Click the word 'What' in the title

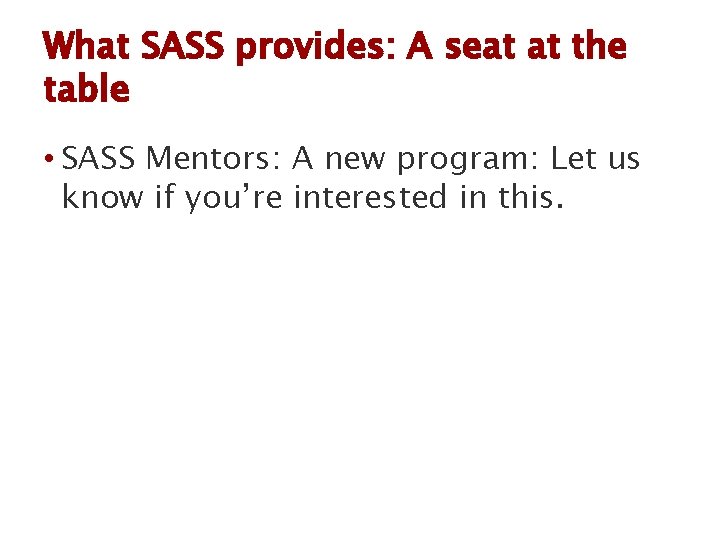(x=86, y=46)
